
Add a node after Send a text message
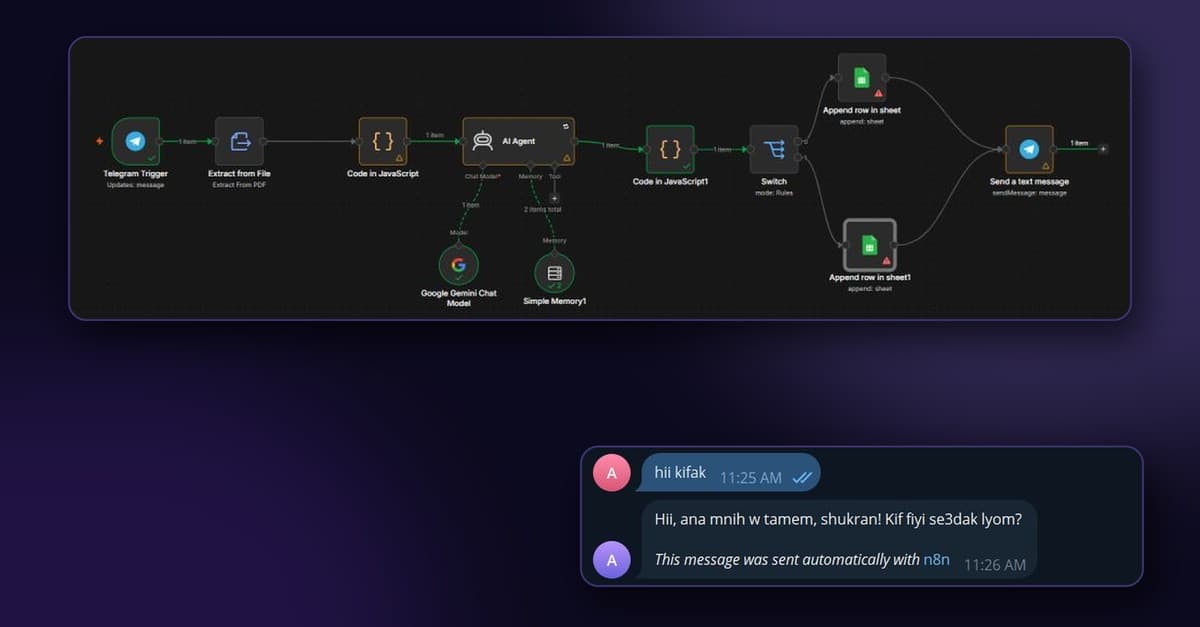[x=1103, y=149]
